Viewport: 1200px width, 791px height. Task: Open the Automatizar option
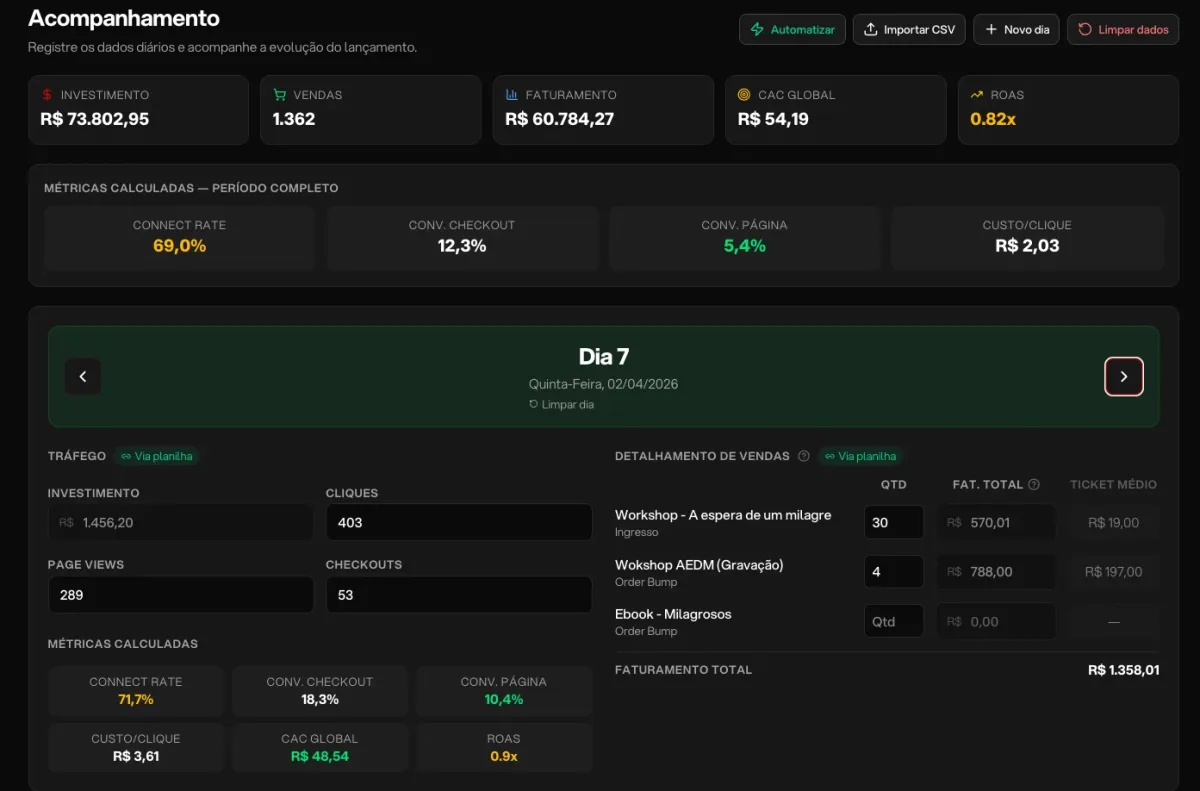pos(792,30)
